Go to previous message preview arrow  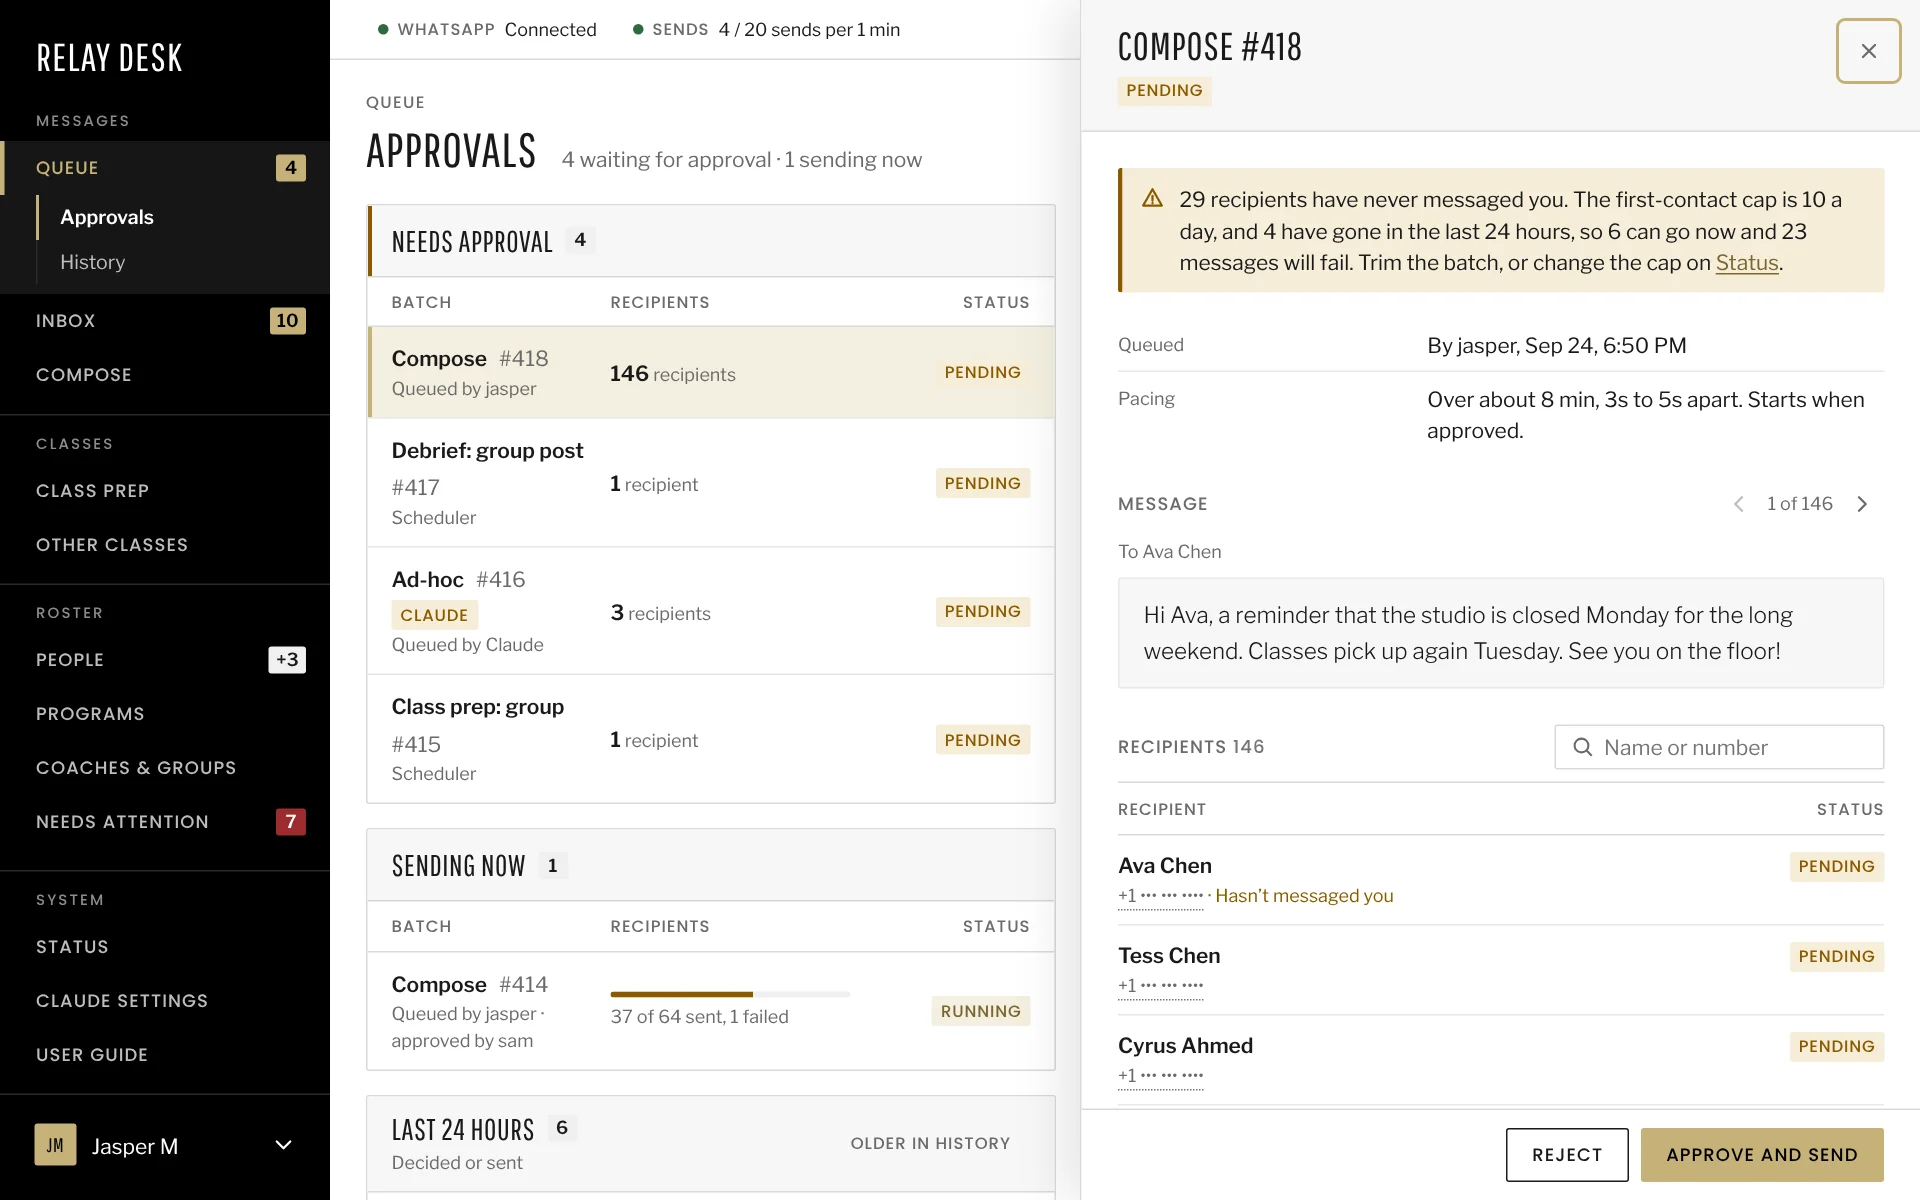tap(1739, 504)
